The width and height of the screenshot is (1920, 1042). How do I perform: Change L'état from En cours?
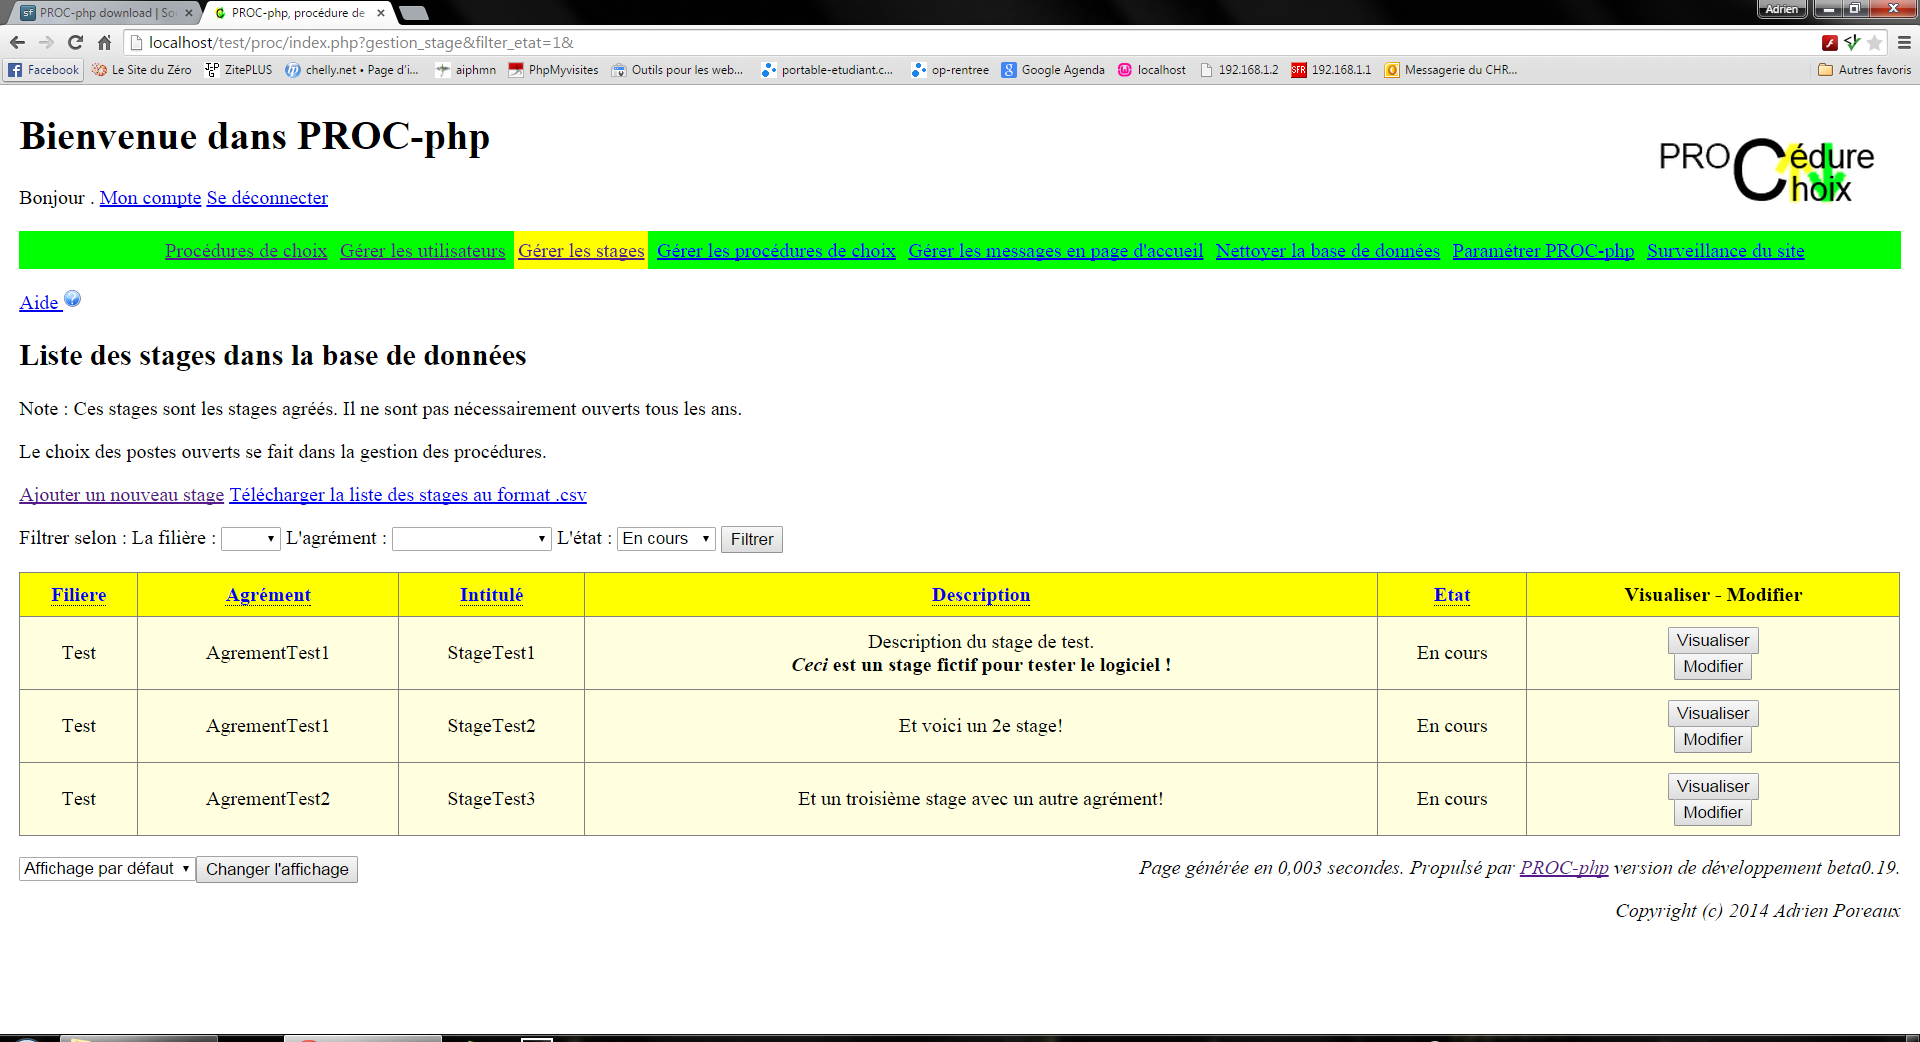click(x=665, y=538)
